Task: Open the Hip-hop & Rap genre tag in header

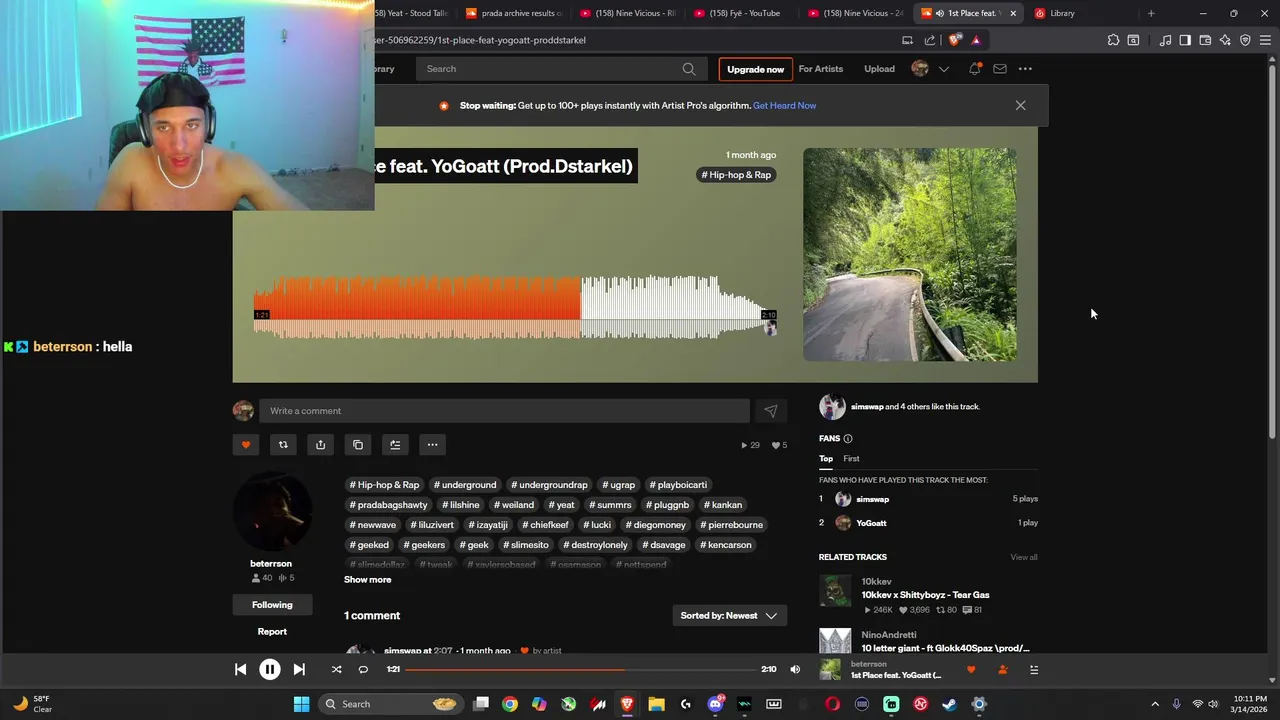Action: pyautogui.click(x=736, y=175)
